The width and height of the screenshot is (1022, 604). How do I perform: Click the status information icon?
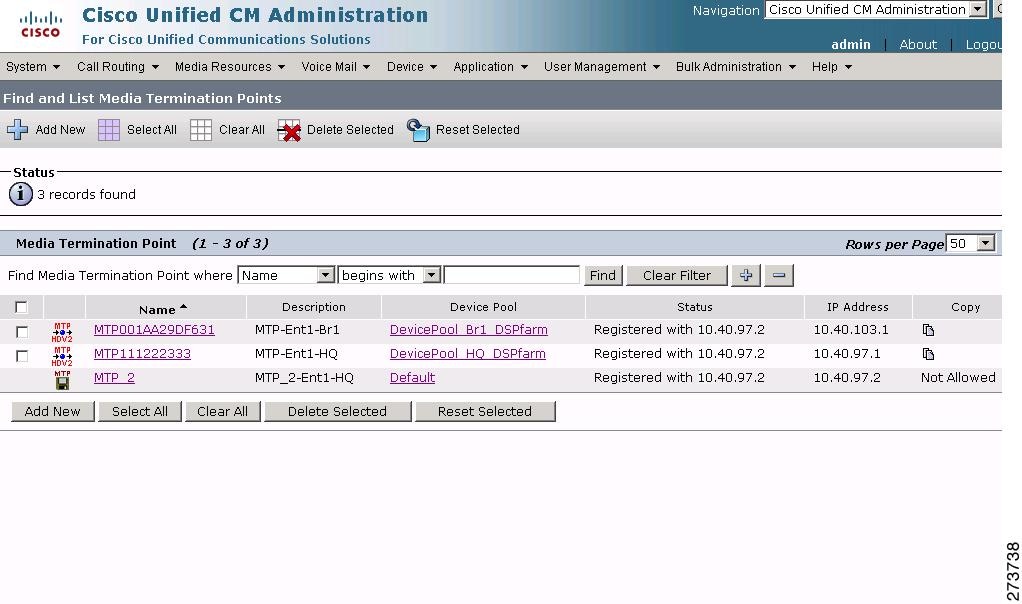tap(21, 194)
